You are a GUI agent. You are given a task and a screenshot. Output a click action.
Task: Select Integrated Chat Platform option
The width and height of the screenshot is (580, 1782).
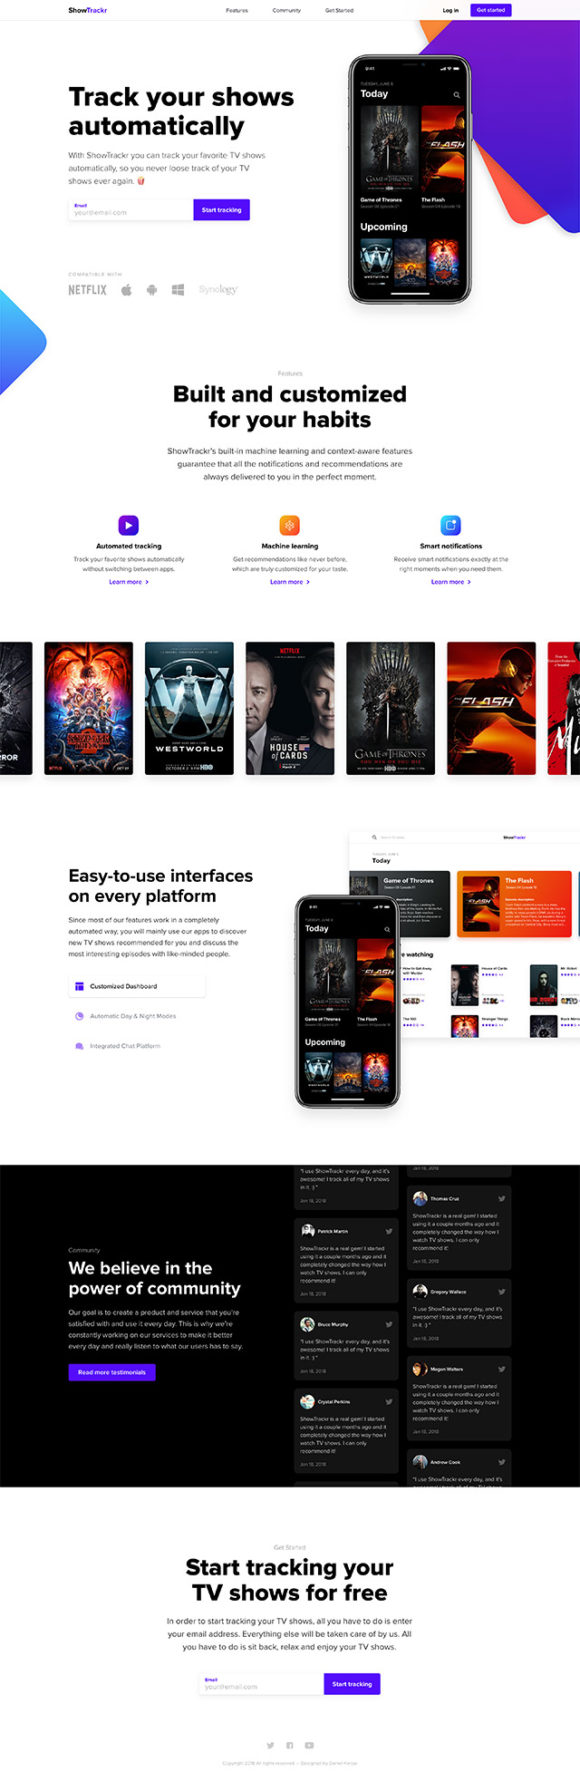(x=118, y=1046)
